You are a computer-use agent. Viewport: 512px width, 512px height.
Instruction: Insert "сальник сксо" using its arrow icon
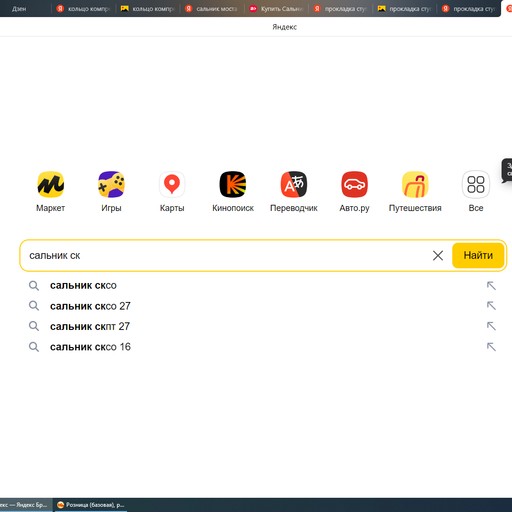[x=491, y=286]
